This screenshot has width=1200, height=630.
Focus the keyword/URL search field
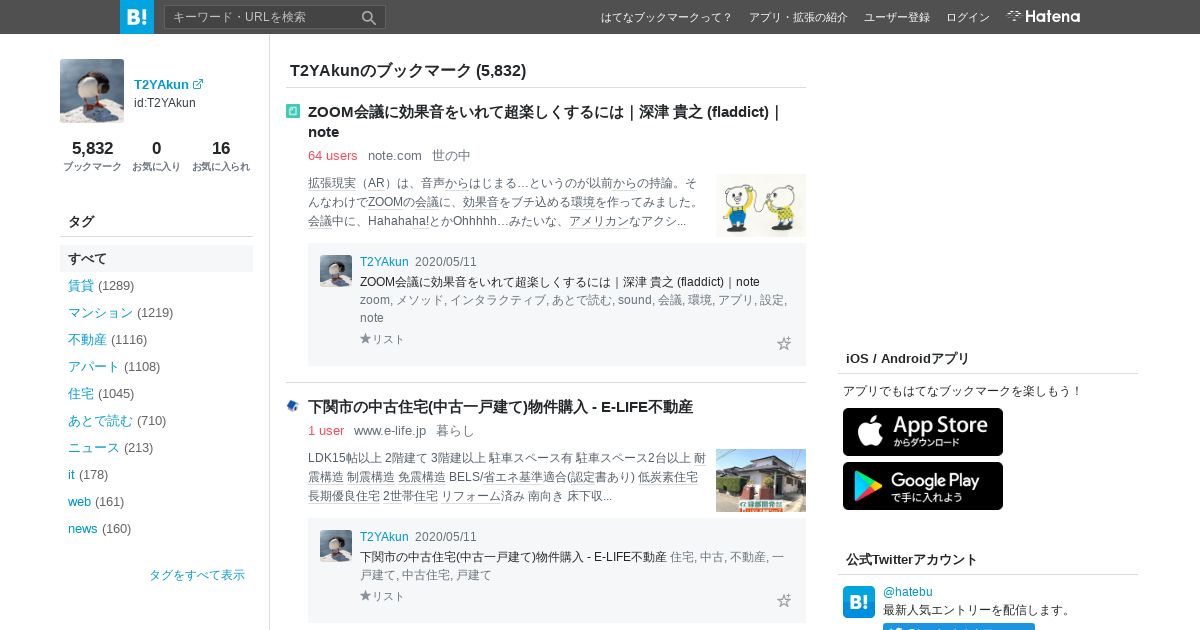click(262, 17)
